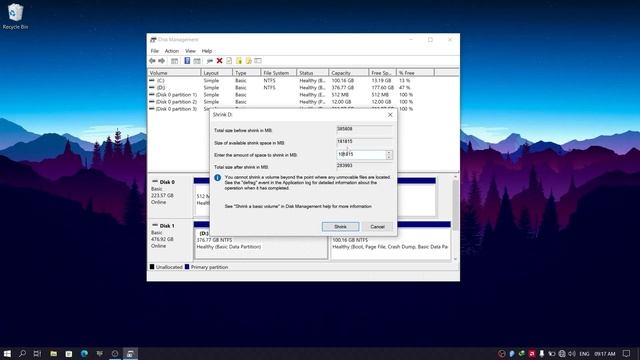This screenshot has width=640, height=360.
Task: Click the first yellow toolbar icon
Action: point(239,61)
